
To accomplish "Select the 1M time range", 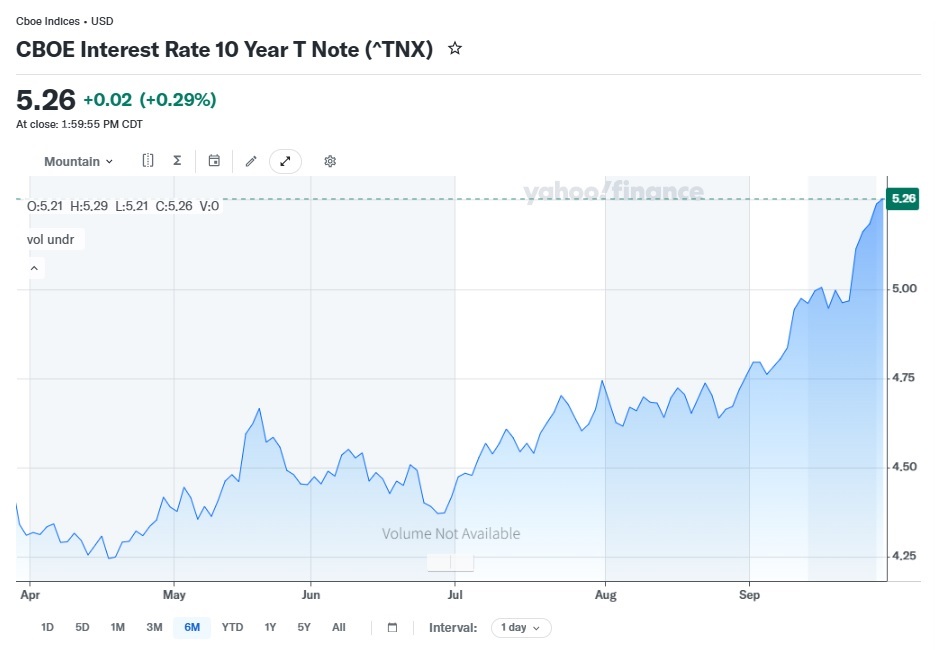I will click(x=118, y=627).
